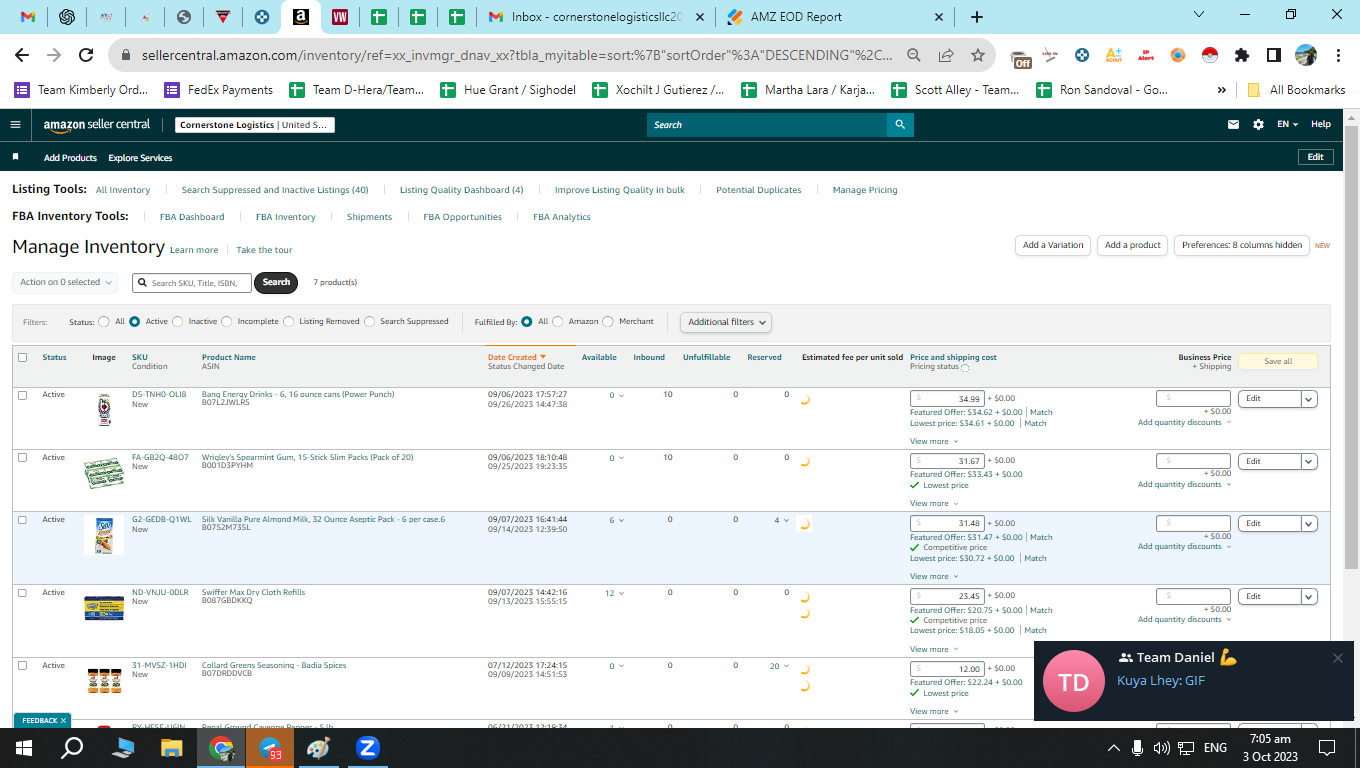Open the Shipments tool
The height and width of the screenshot is (768, 1360).
coord(370,217)
